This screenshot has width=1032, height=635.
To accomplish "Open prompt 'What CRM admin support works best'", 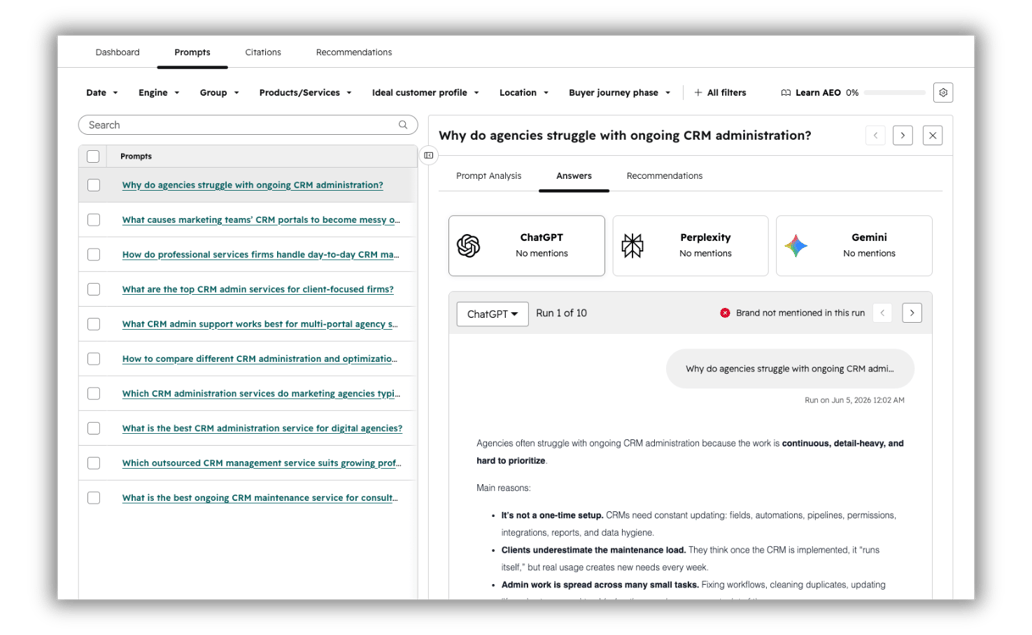I will tap(259, 324).
